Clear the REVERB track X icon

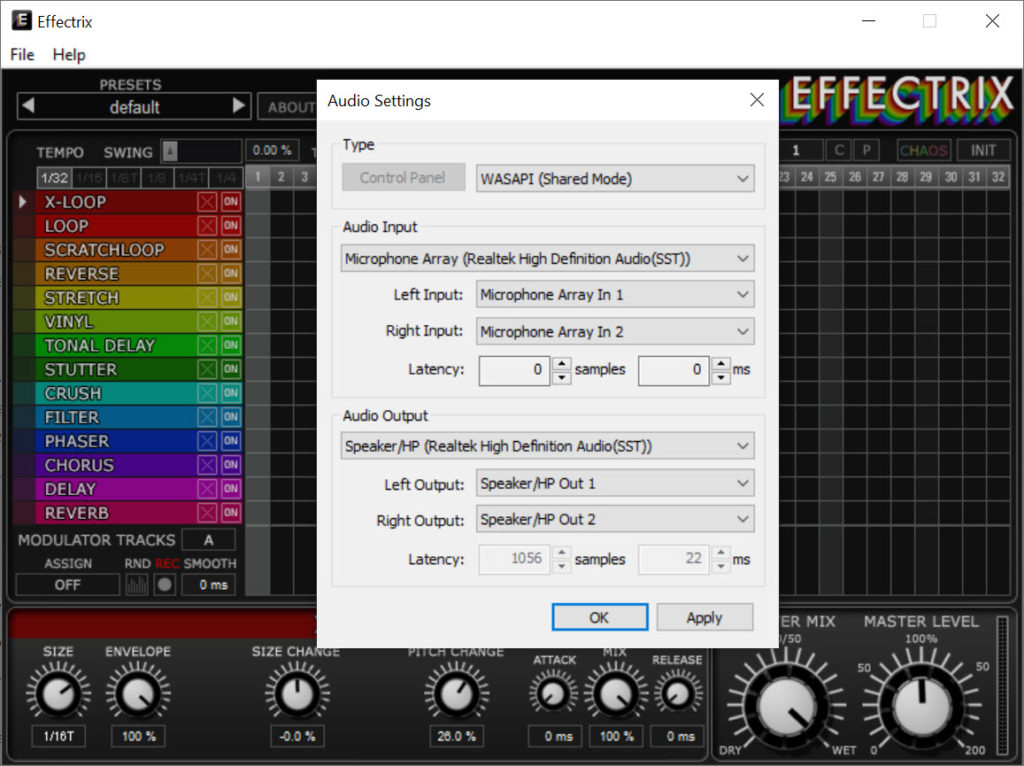pos(207,513)
